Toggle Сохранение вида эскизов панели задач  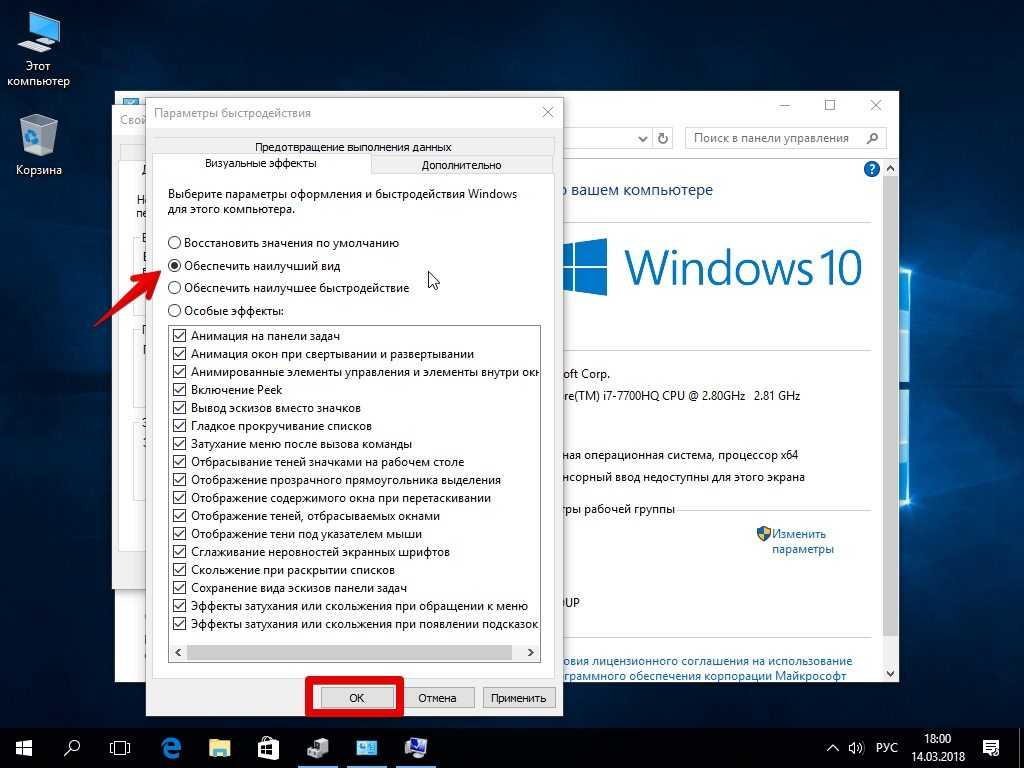180,588
